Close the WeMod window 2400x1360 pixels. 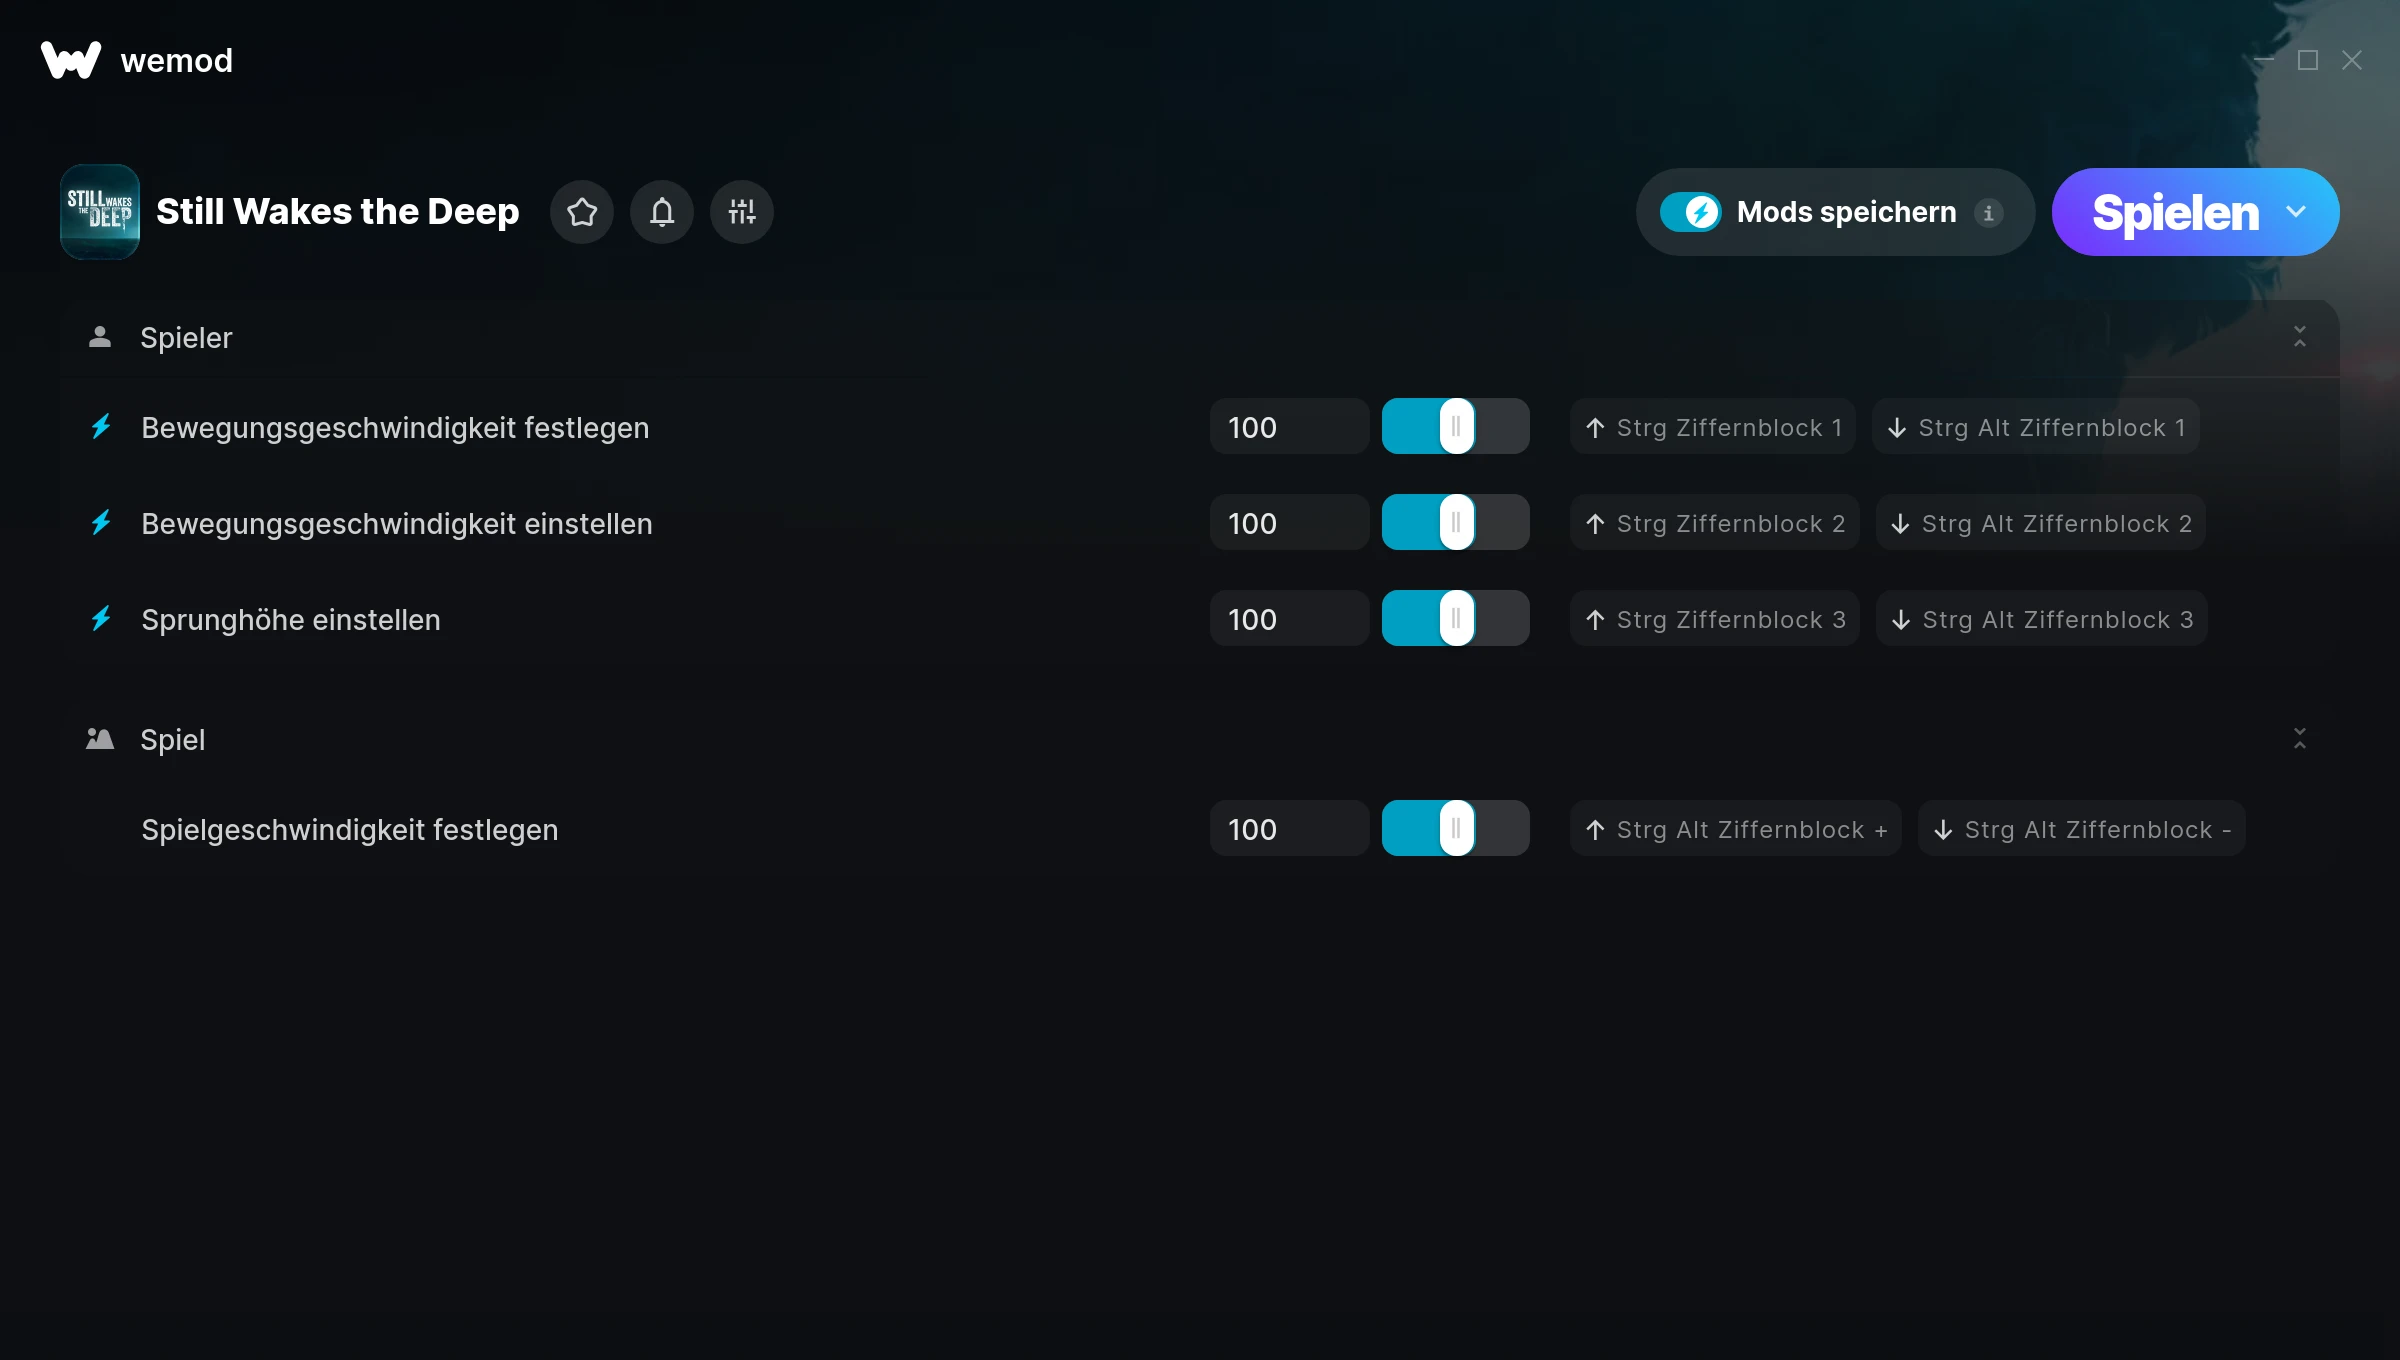pos(2352,60)
